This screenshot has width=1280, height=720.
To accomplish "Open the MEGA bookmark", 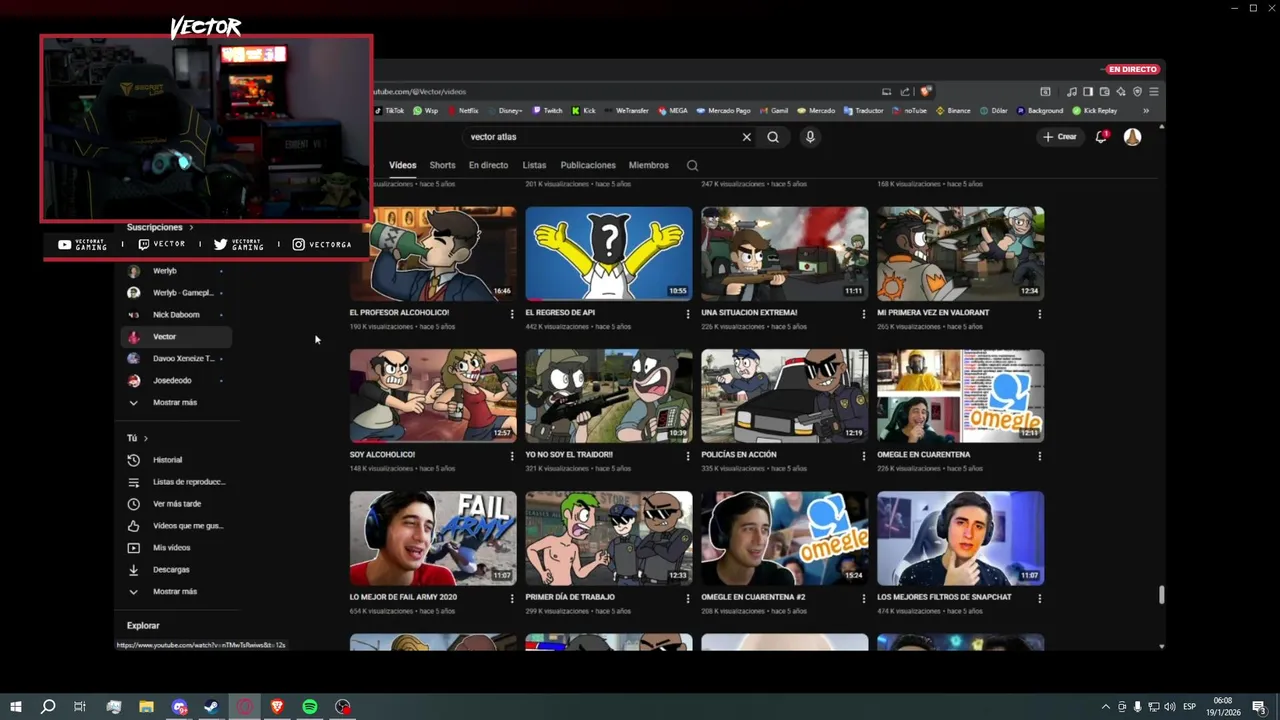I will (x=673, y=111).
